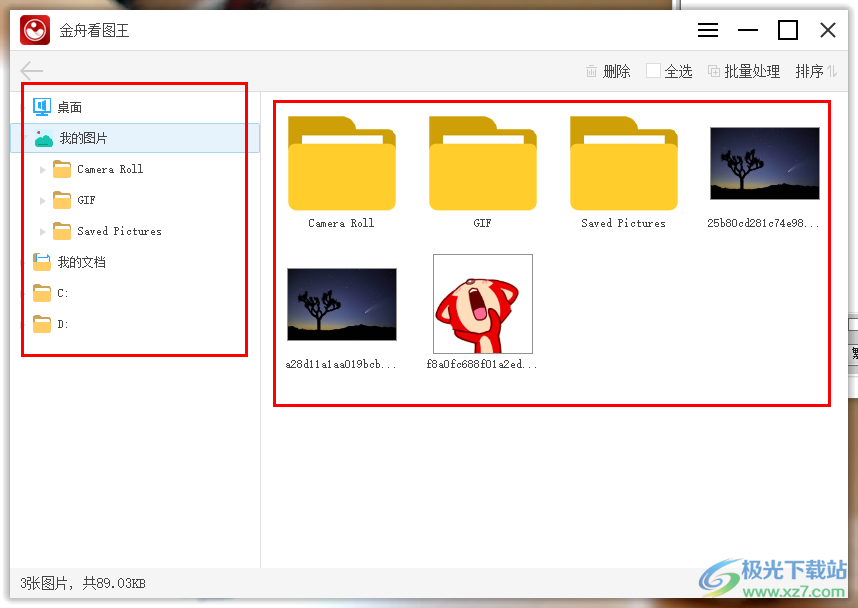Click the 批量处理 batch process icon

click(714, 71)
